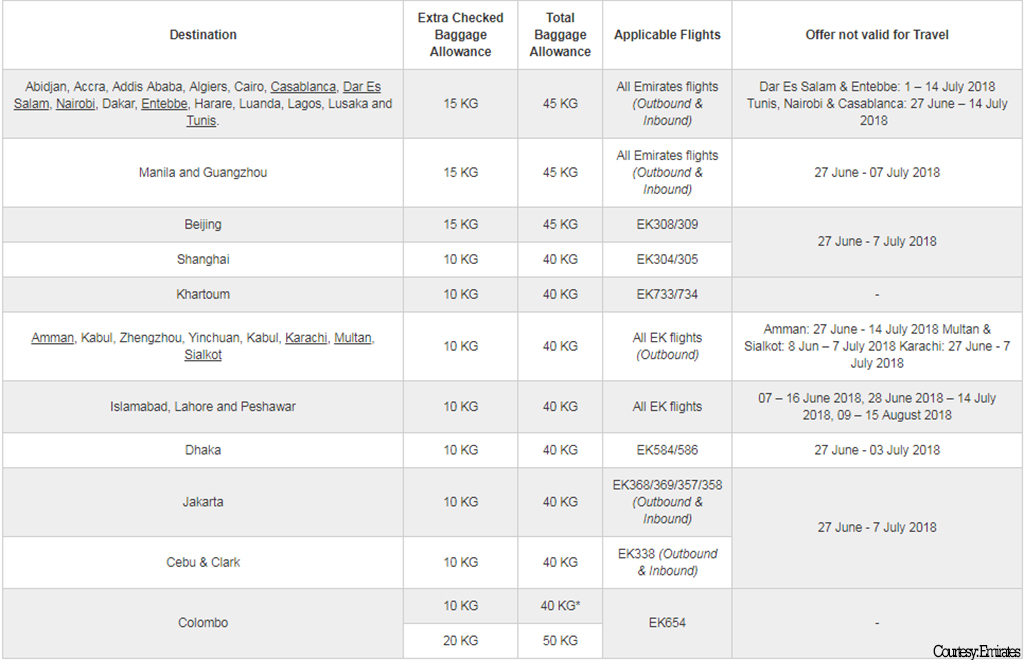Click the Manila and Guangzhou destination cell
This screenshot has width=1024, height=660.
pos(203,173)
